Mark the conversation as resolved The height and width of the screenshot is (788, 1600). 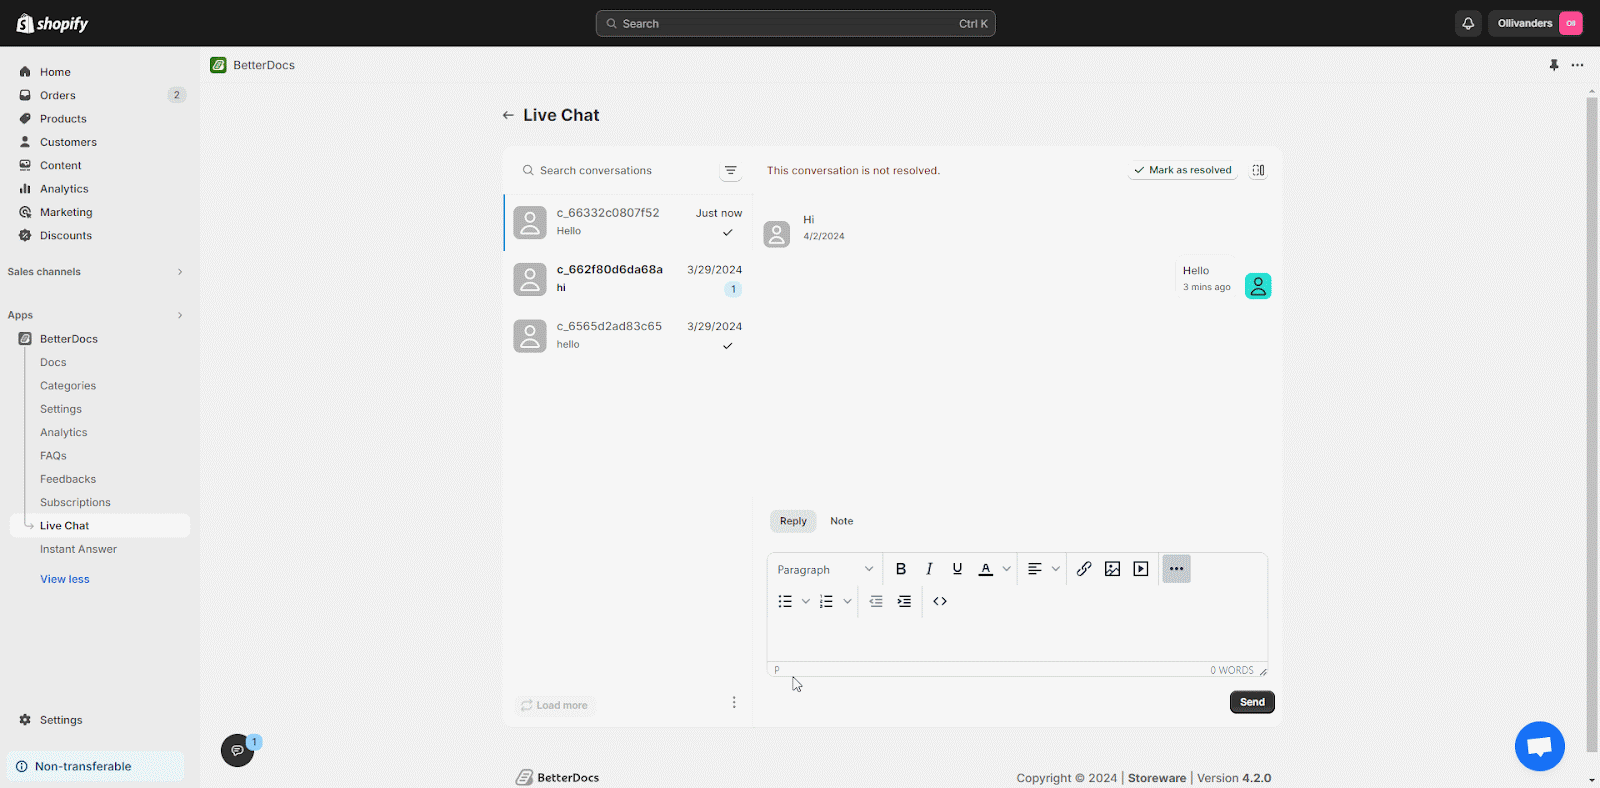[1183, 170]
